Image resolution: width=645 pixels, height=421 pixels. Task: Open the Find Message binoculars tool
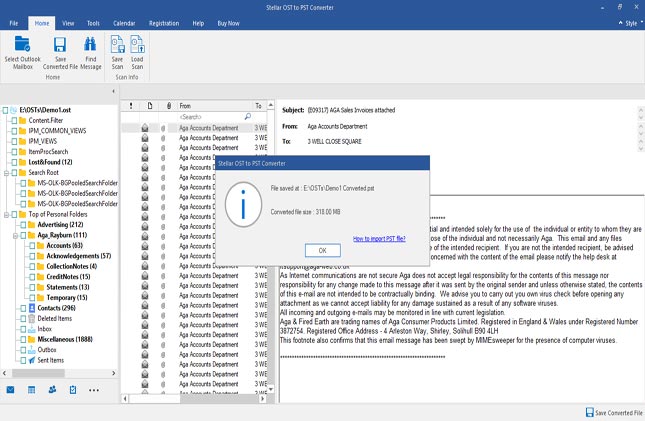tap(90, 44)
